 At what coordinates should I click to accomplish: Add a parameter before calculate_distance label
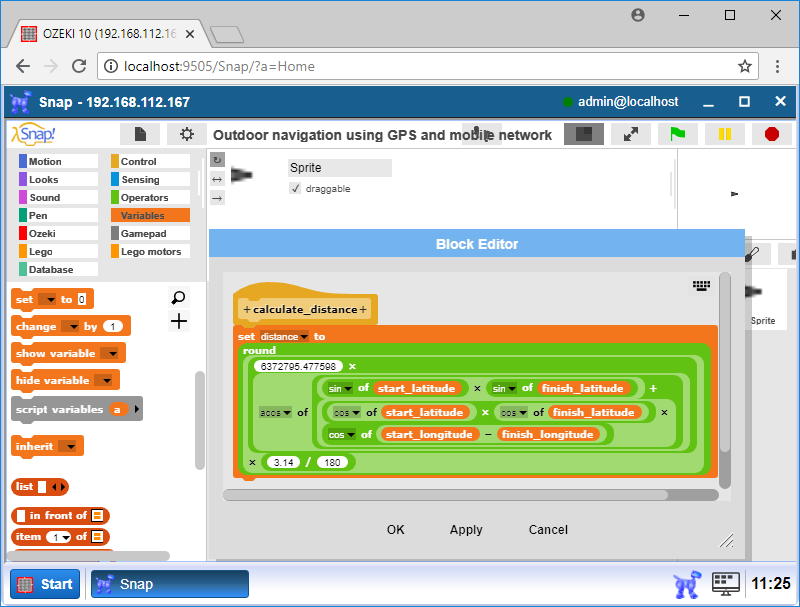pyautogui.click(x=247, y=310)
